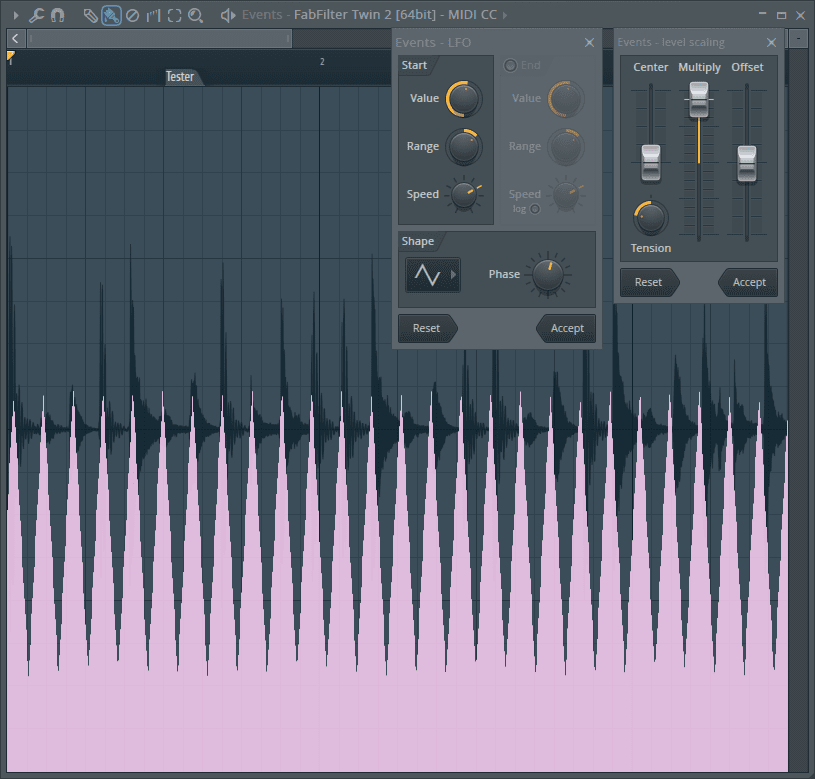This screenshot has height=779, width=815.
Task: Select the paint brush tool
Action: pos(111,15)
